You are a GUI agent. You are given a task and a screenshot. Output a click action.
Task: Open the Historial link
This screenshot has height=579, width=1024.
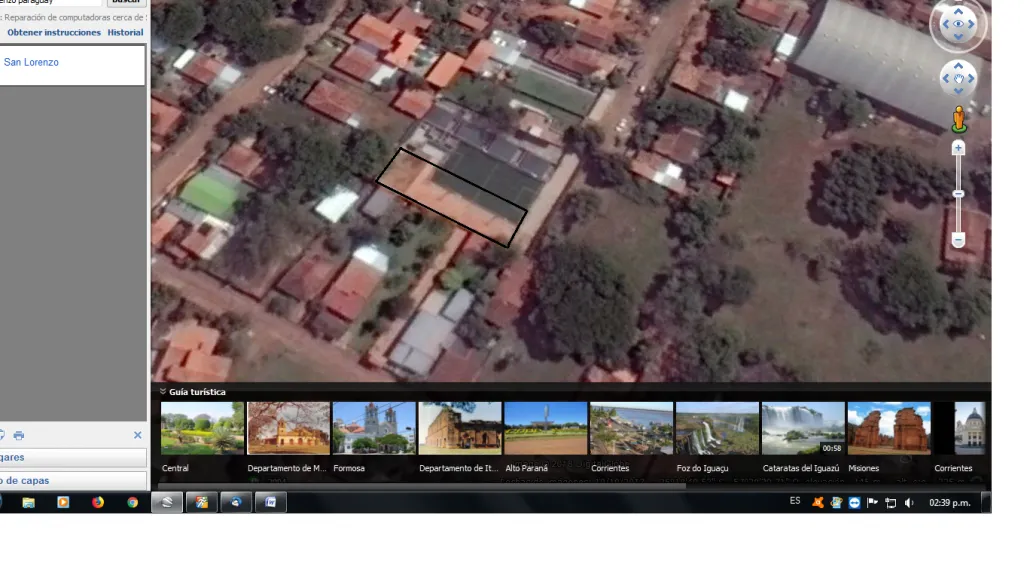click(x=125, y=33)
